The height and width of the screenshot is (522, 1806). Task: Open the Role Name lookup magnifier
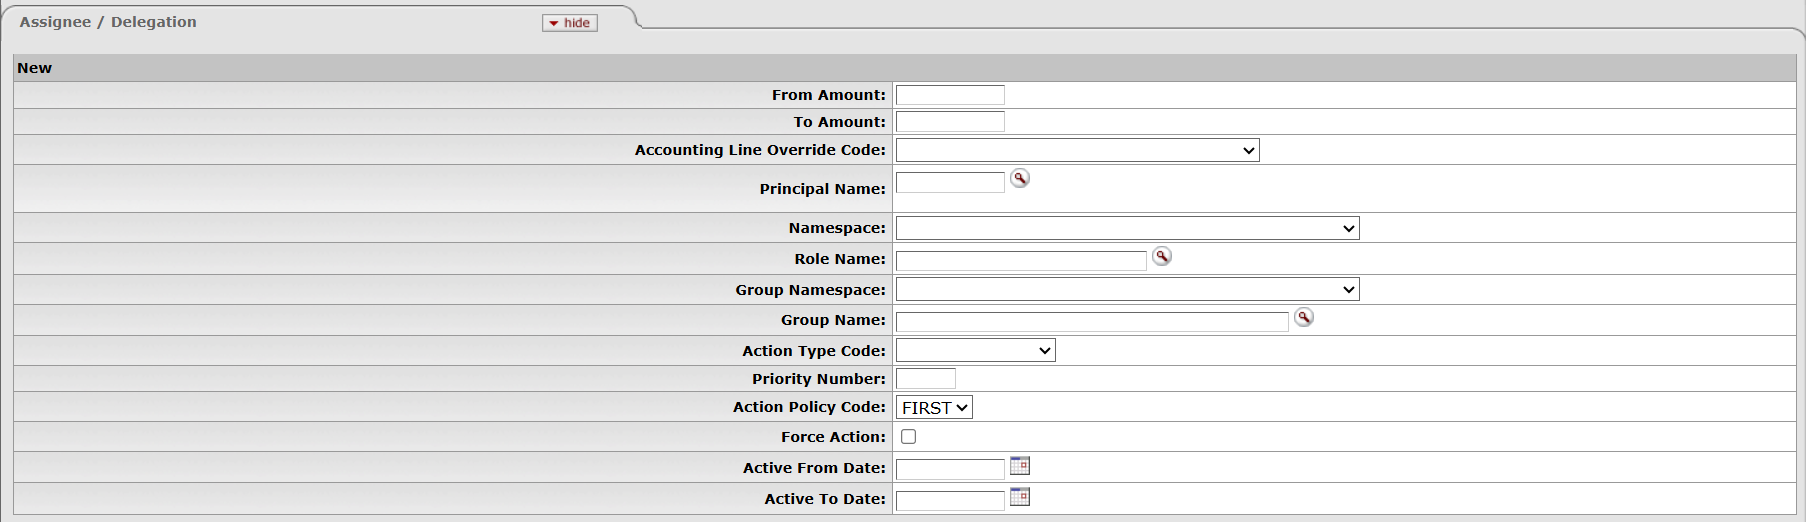point(1161,256)
